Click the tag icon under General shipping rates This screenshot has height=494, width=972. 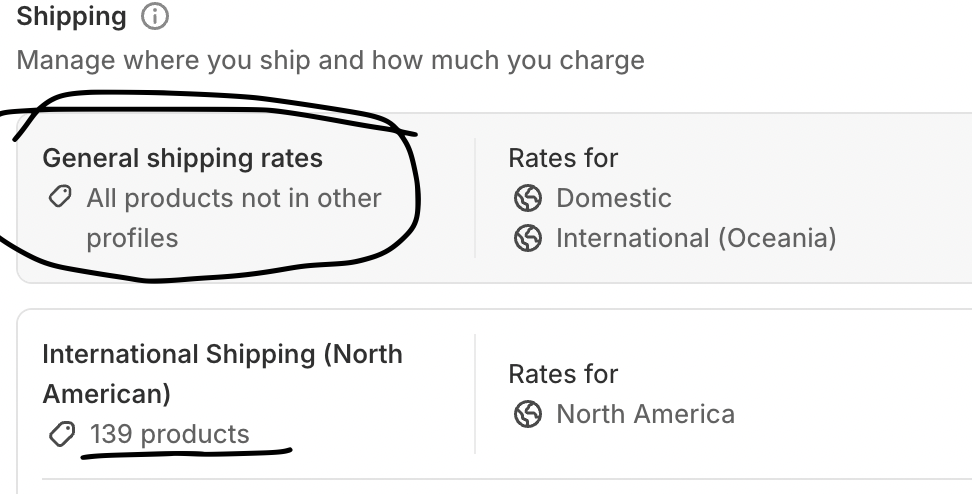coord(59,198)
